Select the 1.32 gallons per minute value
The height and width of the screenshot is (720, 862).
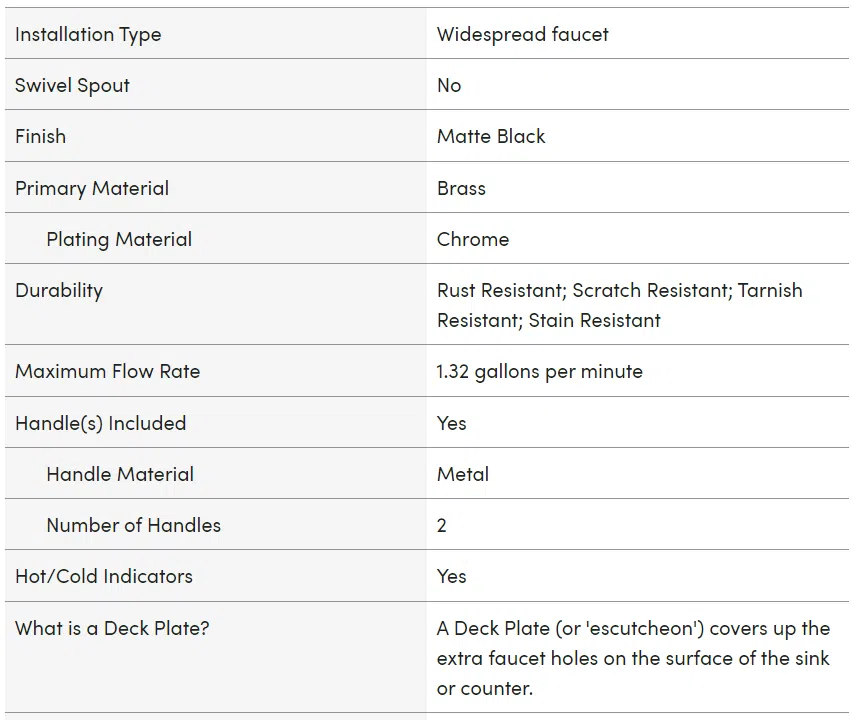(x=539, y=372)
